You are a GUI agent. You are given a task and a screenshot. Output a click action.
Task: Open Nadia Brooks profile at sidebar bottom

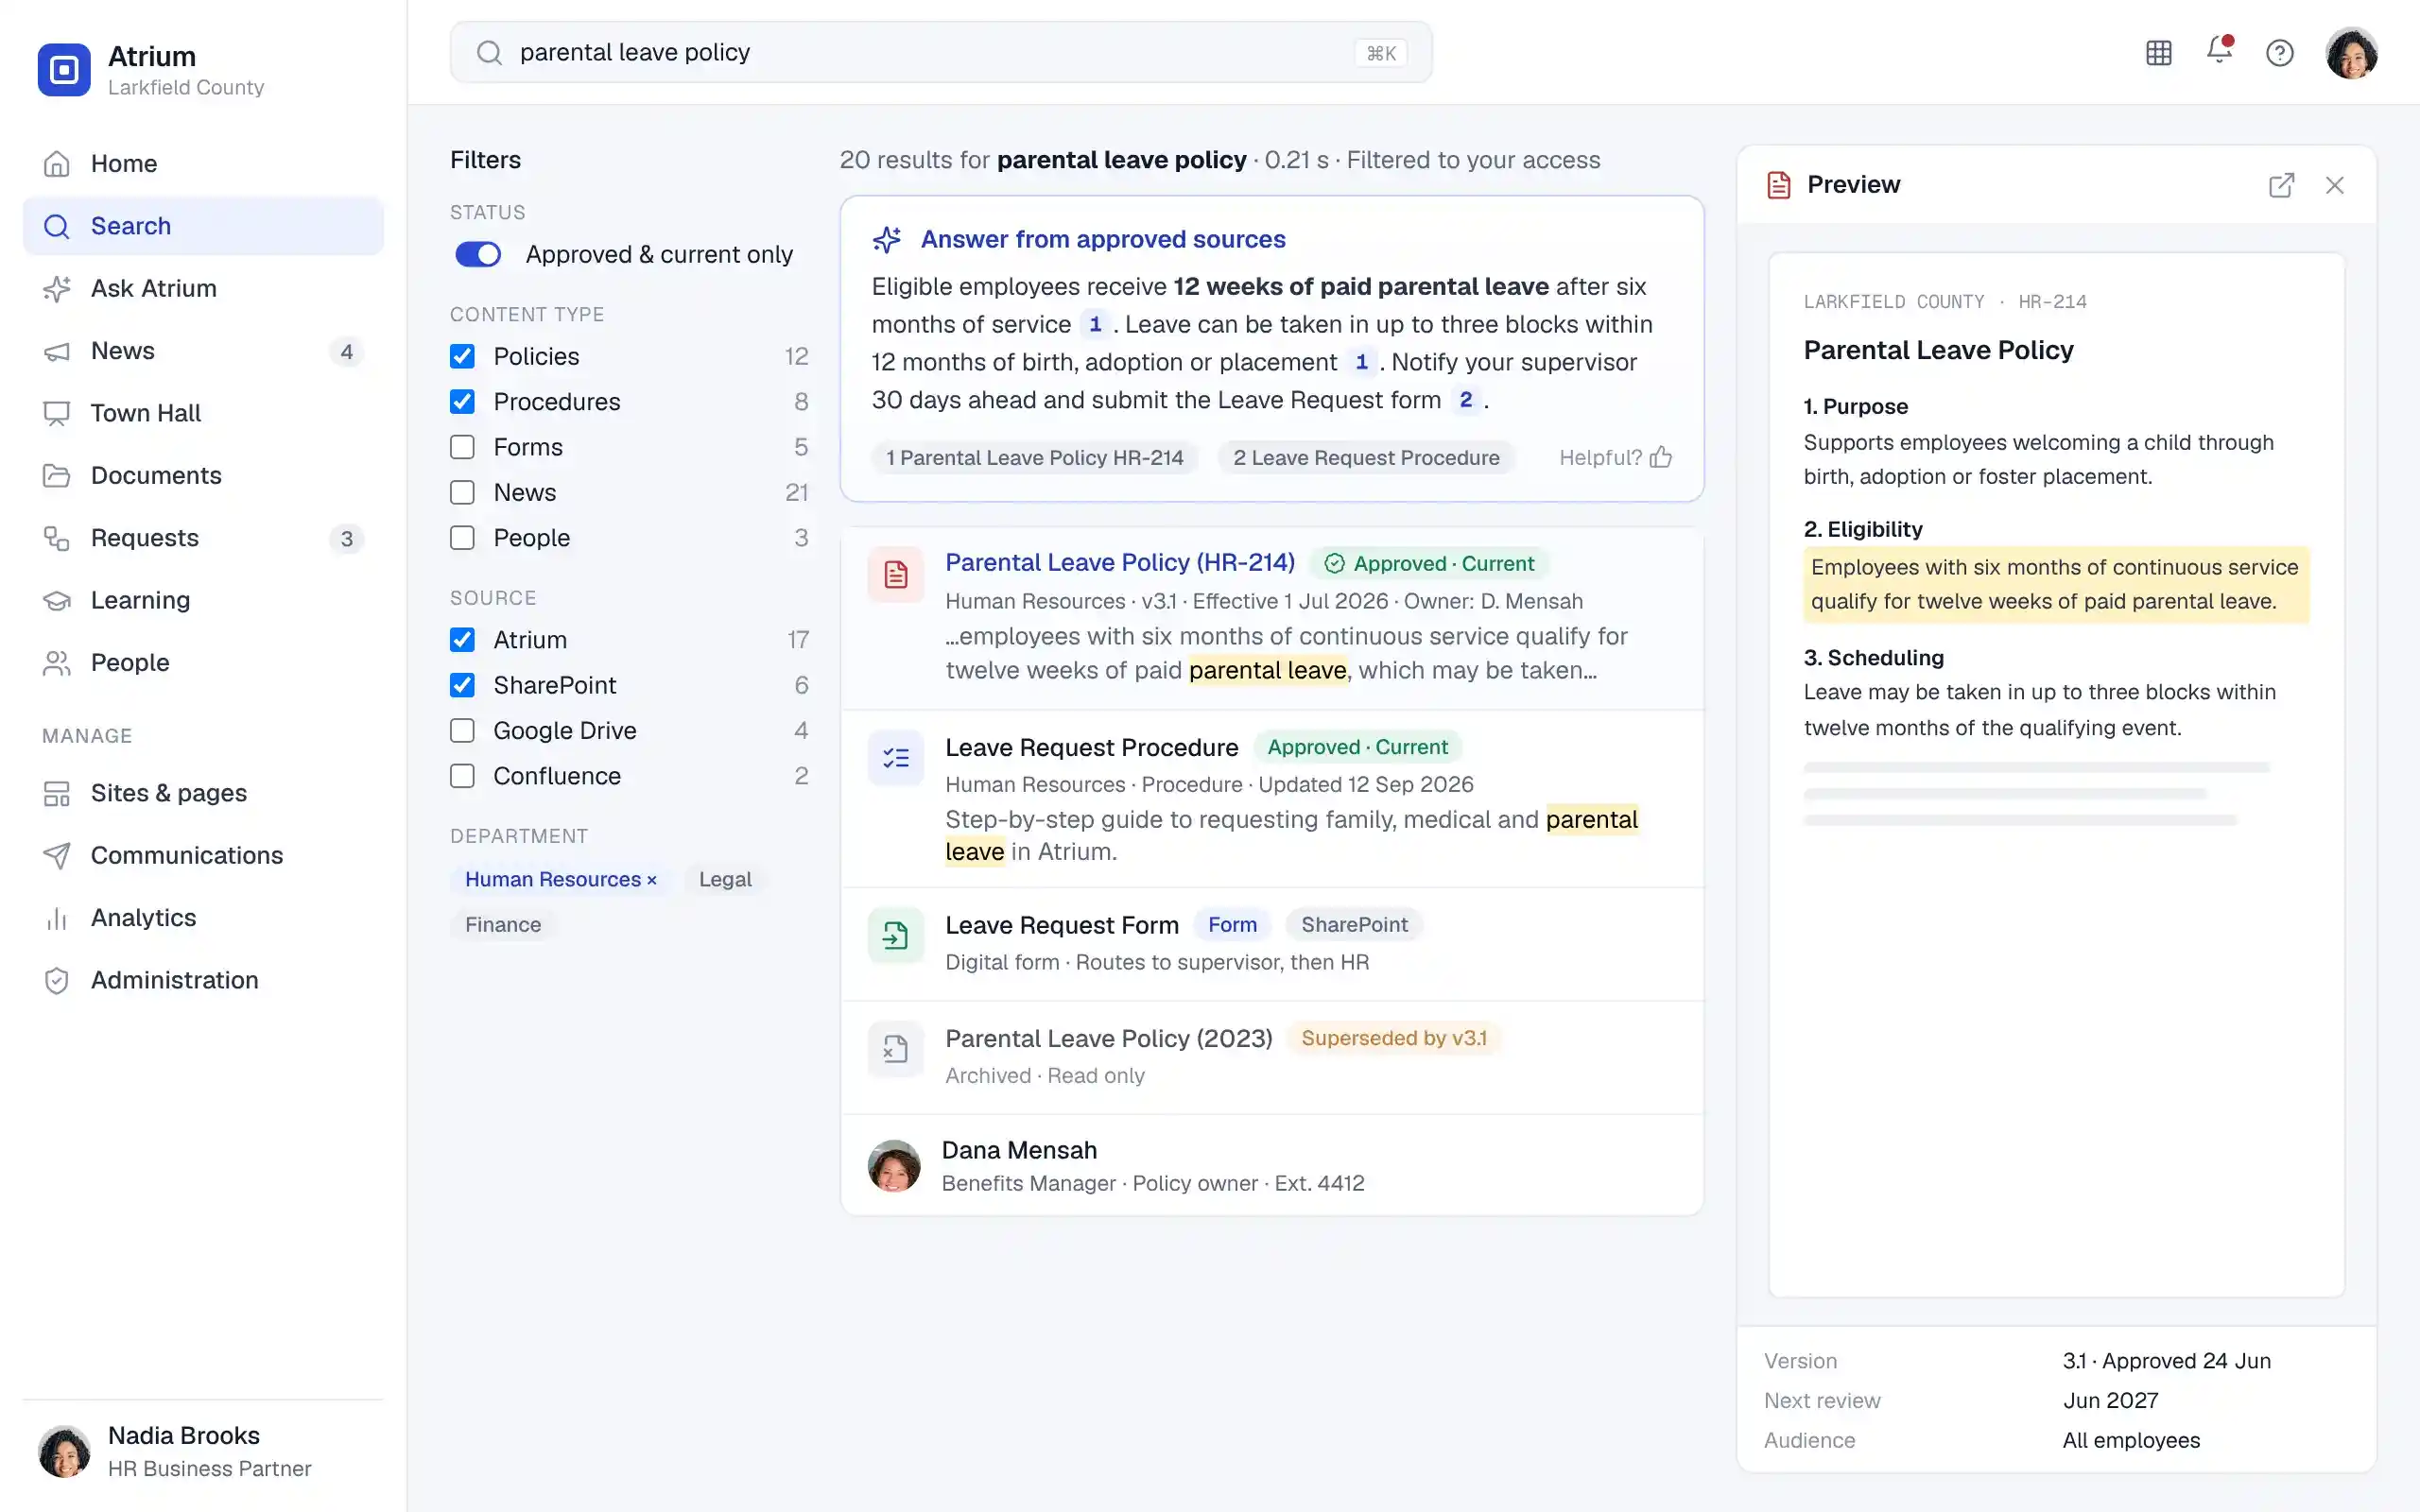pos(203,1451)
